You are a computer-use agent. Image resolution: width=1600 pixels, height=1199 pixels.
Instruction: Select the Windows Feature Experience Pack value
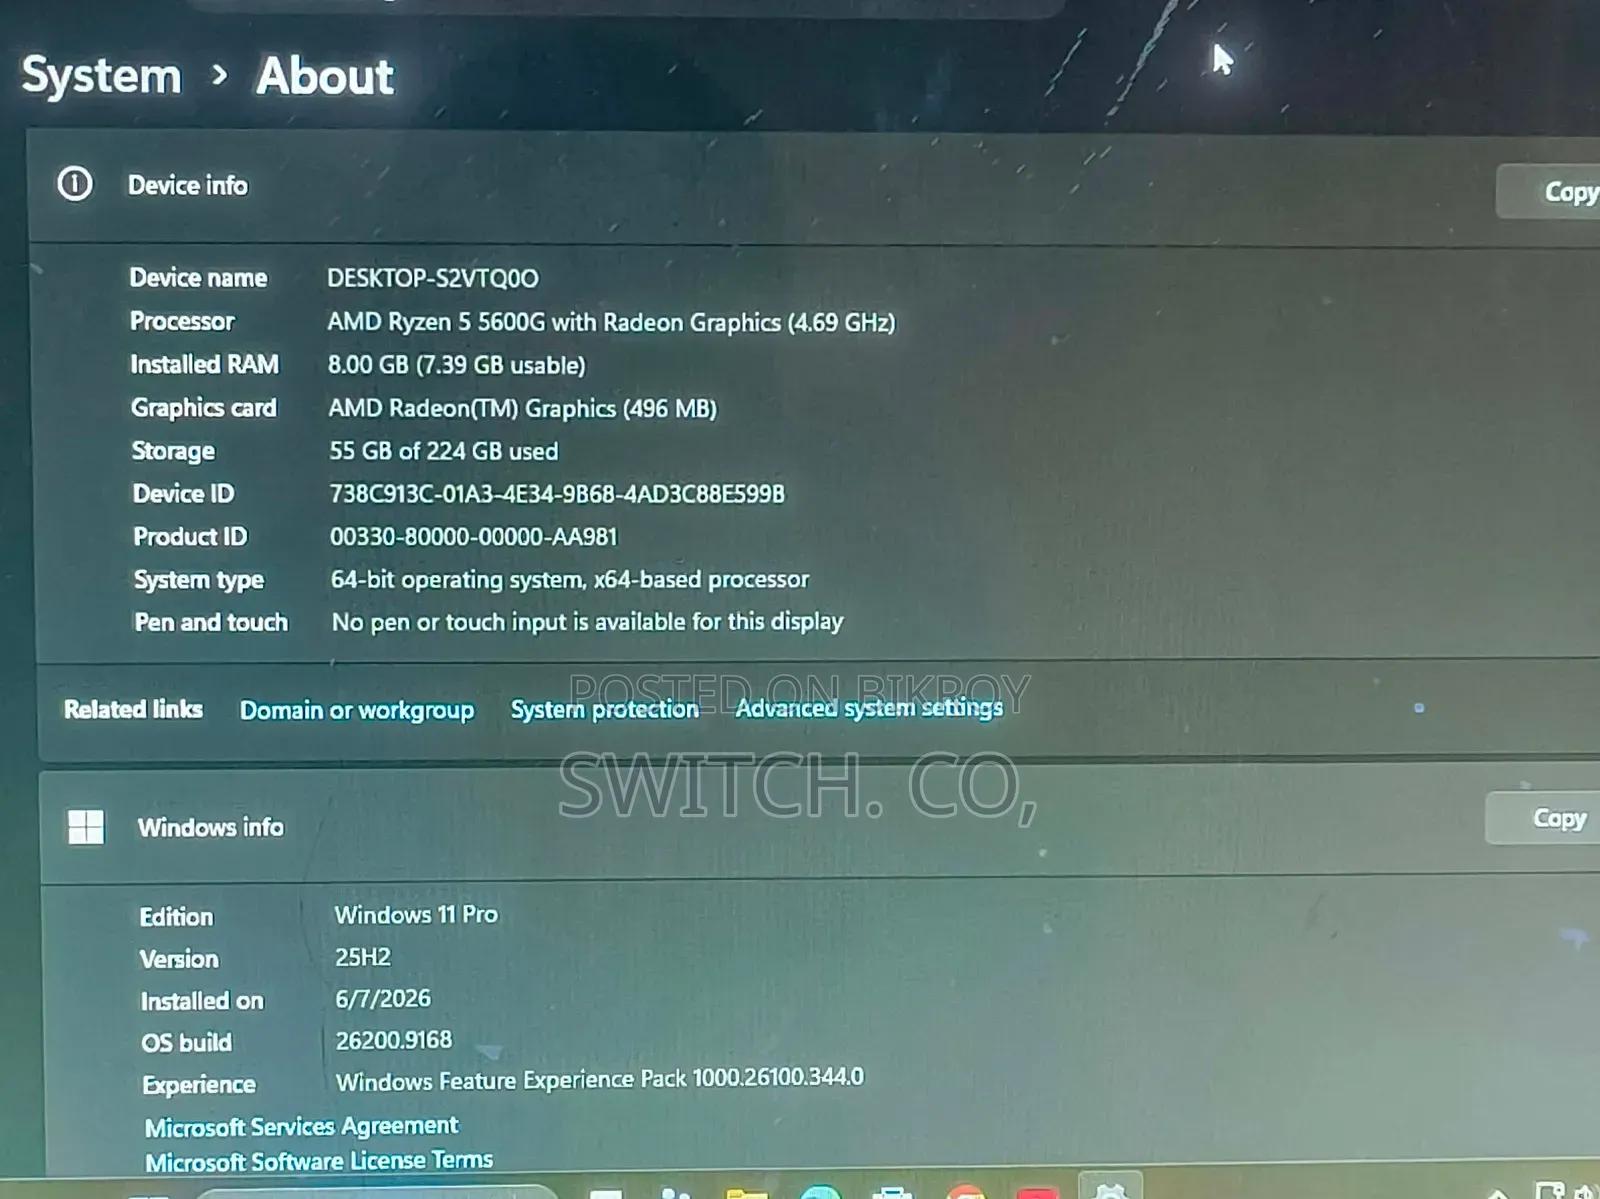click(x=600, y=1080)
